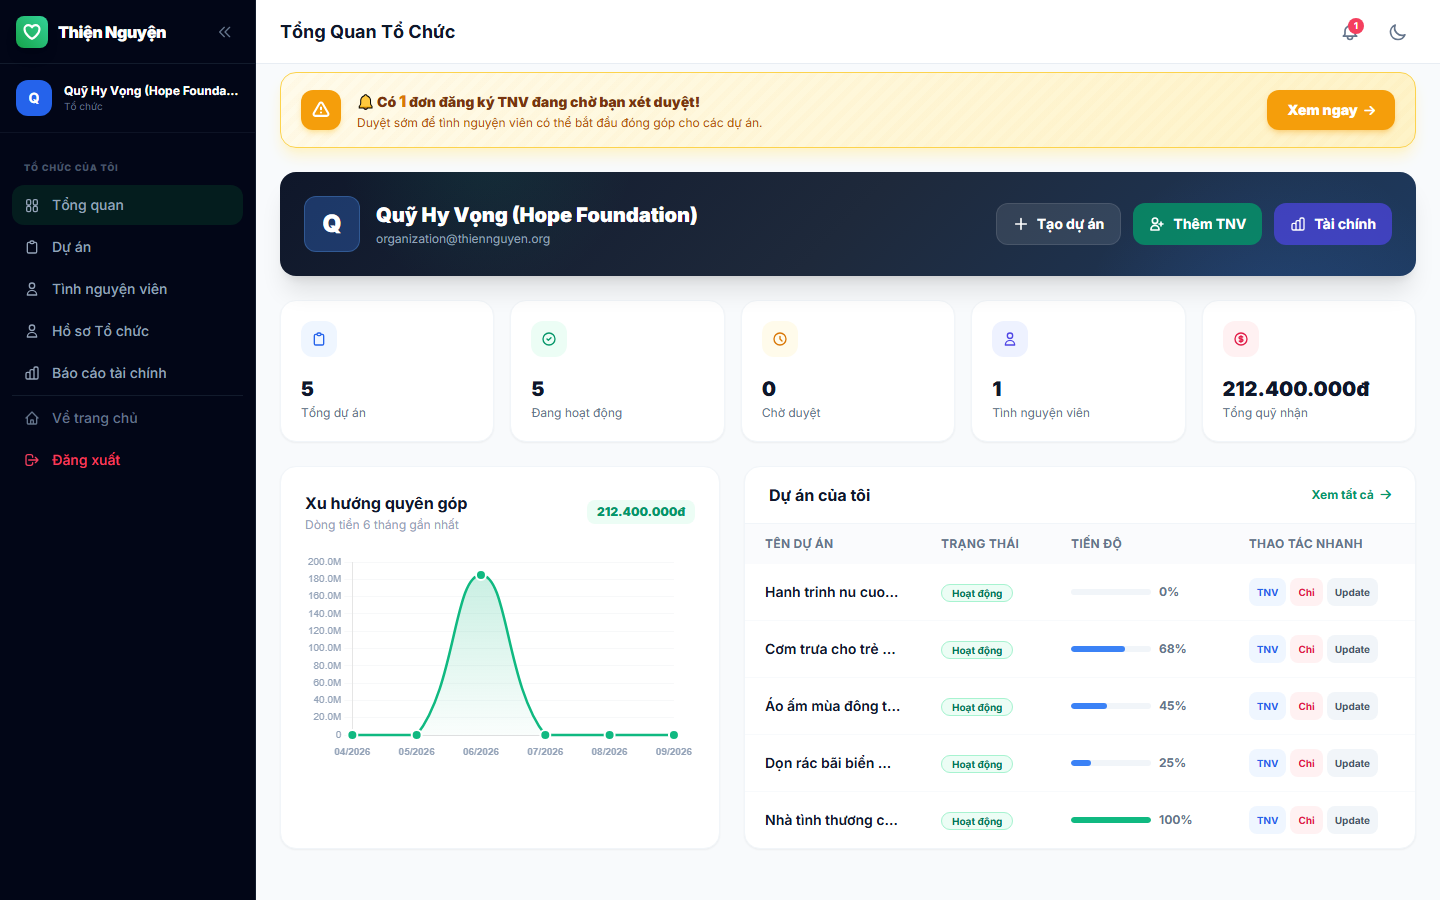Click the email organization@thiennguyen.org
The image size is (1440, 900).
click(x=463, y=239)
